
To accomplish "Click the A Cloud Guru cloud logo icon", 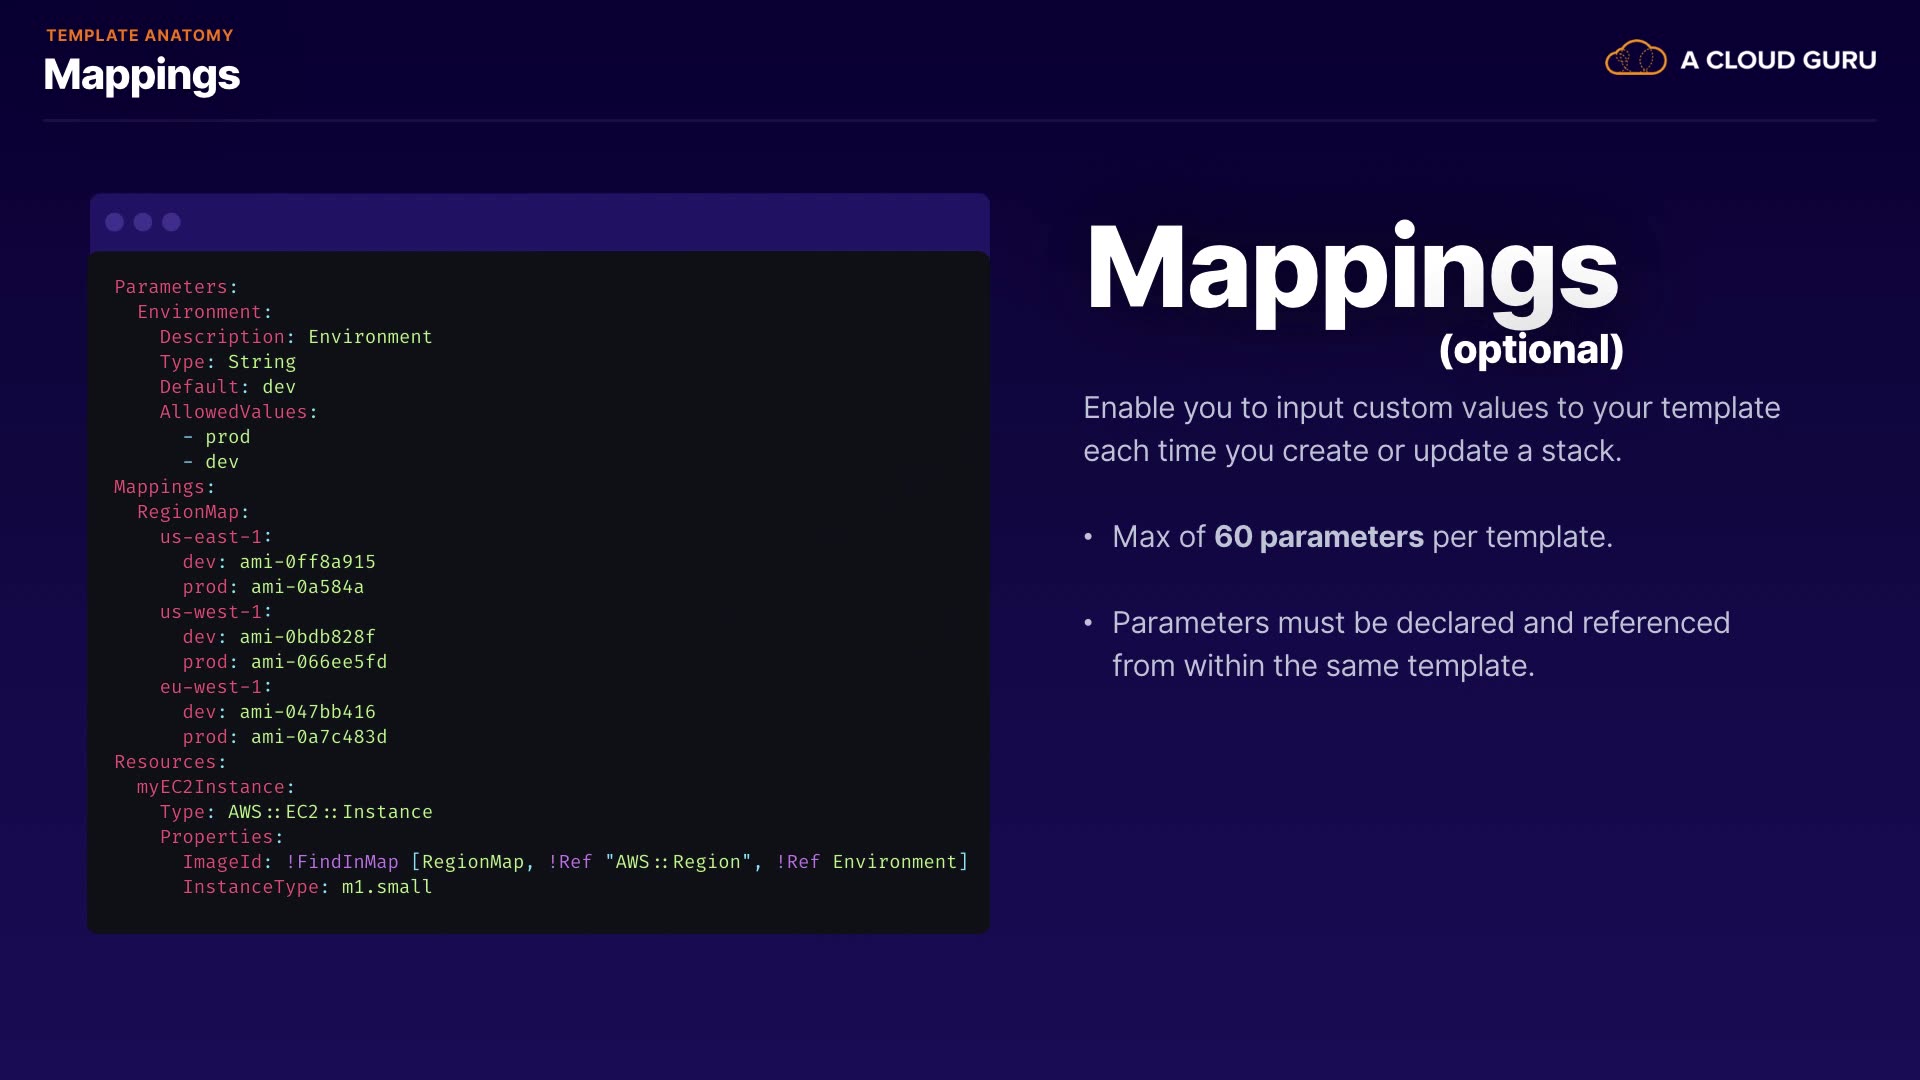I will (1635, 59).
